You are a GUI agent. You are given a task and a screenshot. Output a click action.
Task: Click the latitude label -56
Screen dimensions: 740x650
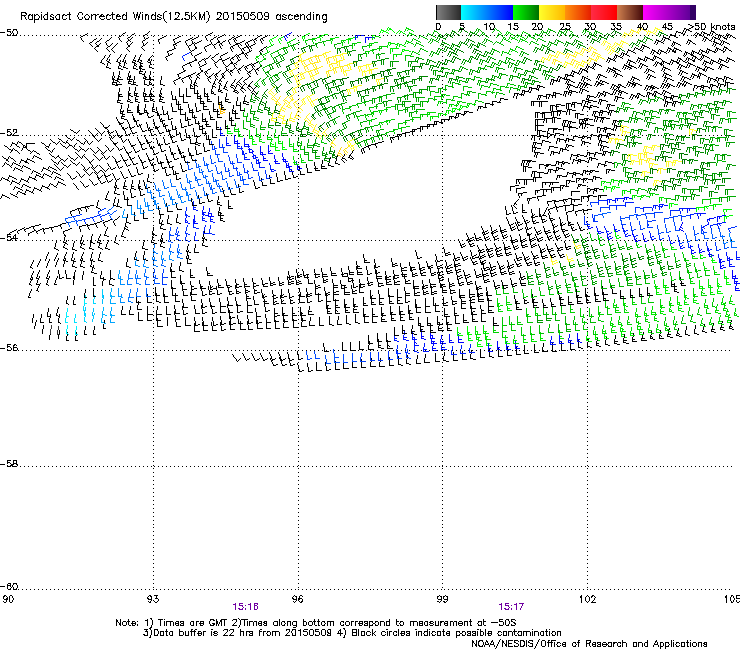9,348
